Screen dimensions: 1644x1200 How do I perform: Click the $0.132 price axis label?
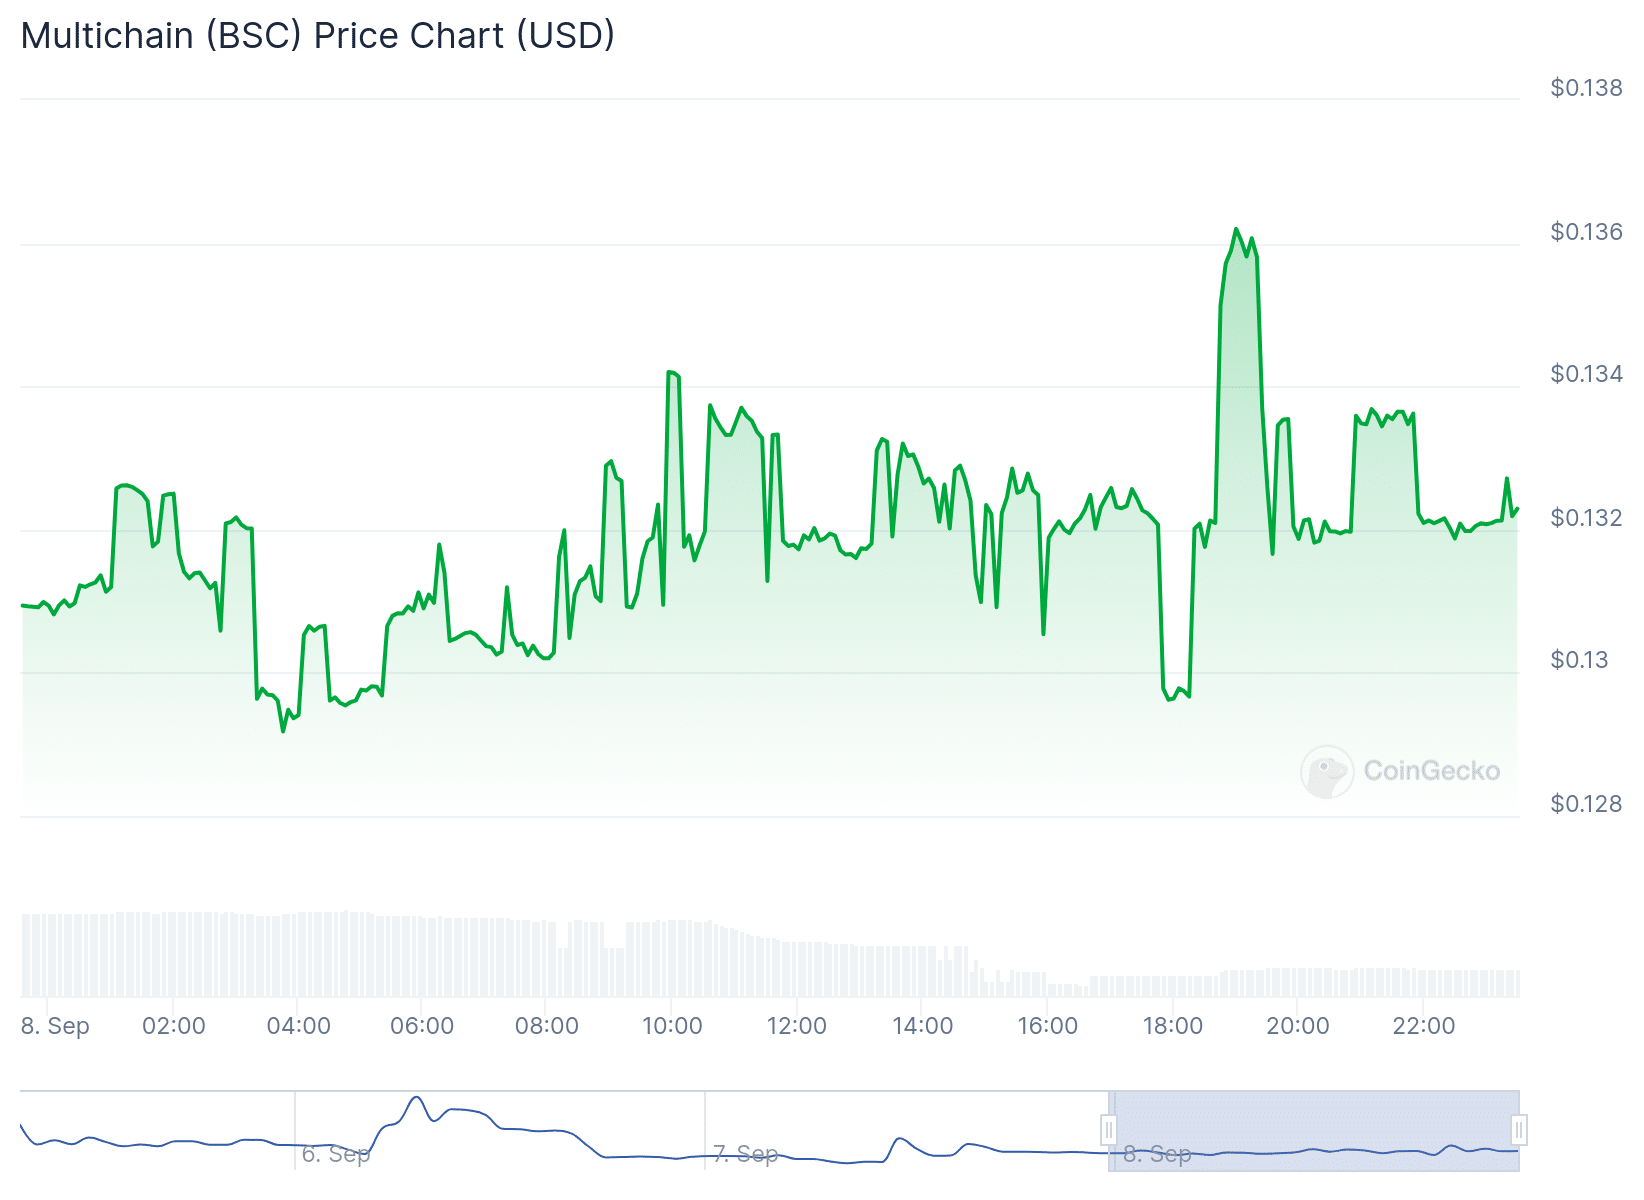[x=1586, y=518]
